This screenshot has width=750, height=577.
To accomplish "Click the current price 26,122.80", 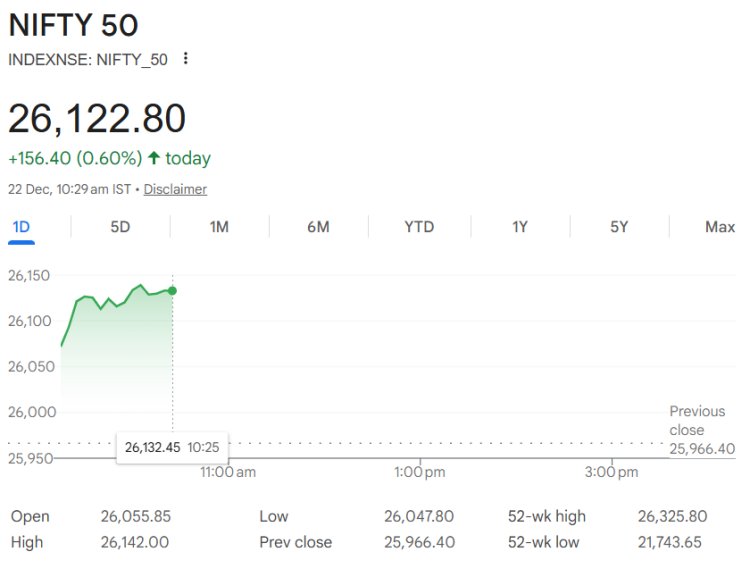I will (x=97, y=118).
